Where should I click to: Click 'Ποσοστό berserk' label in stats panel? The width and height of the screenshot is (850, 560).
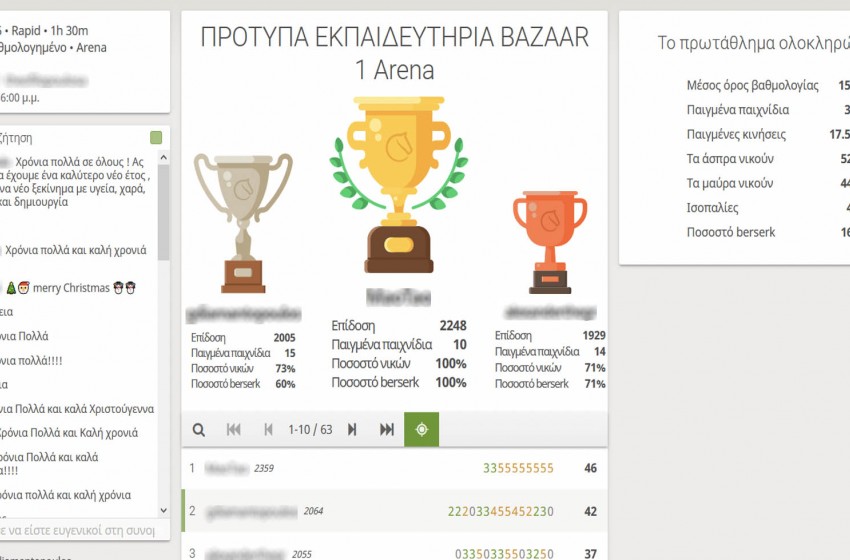[731, 232]
